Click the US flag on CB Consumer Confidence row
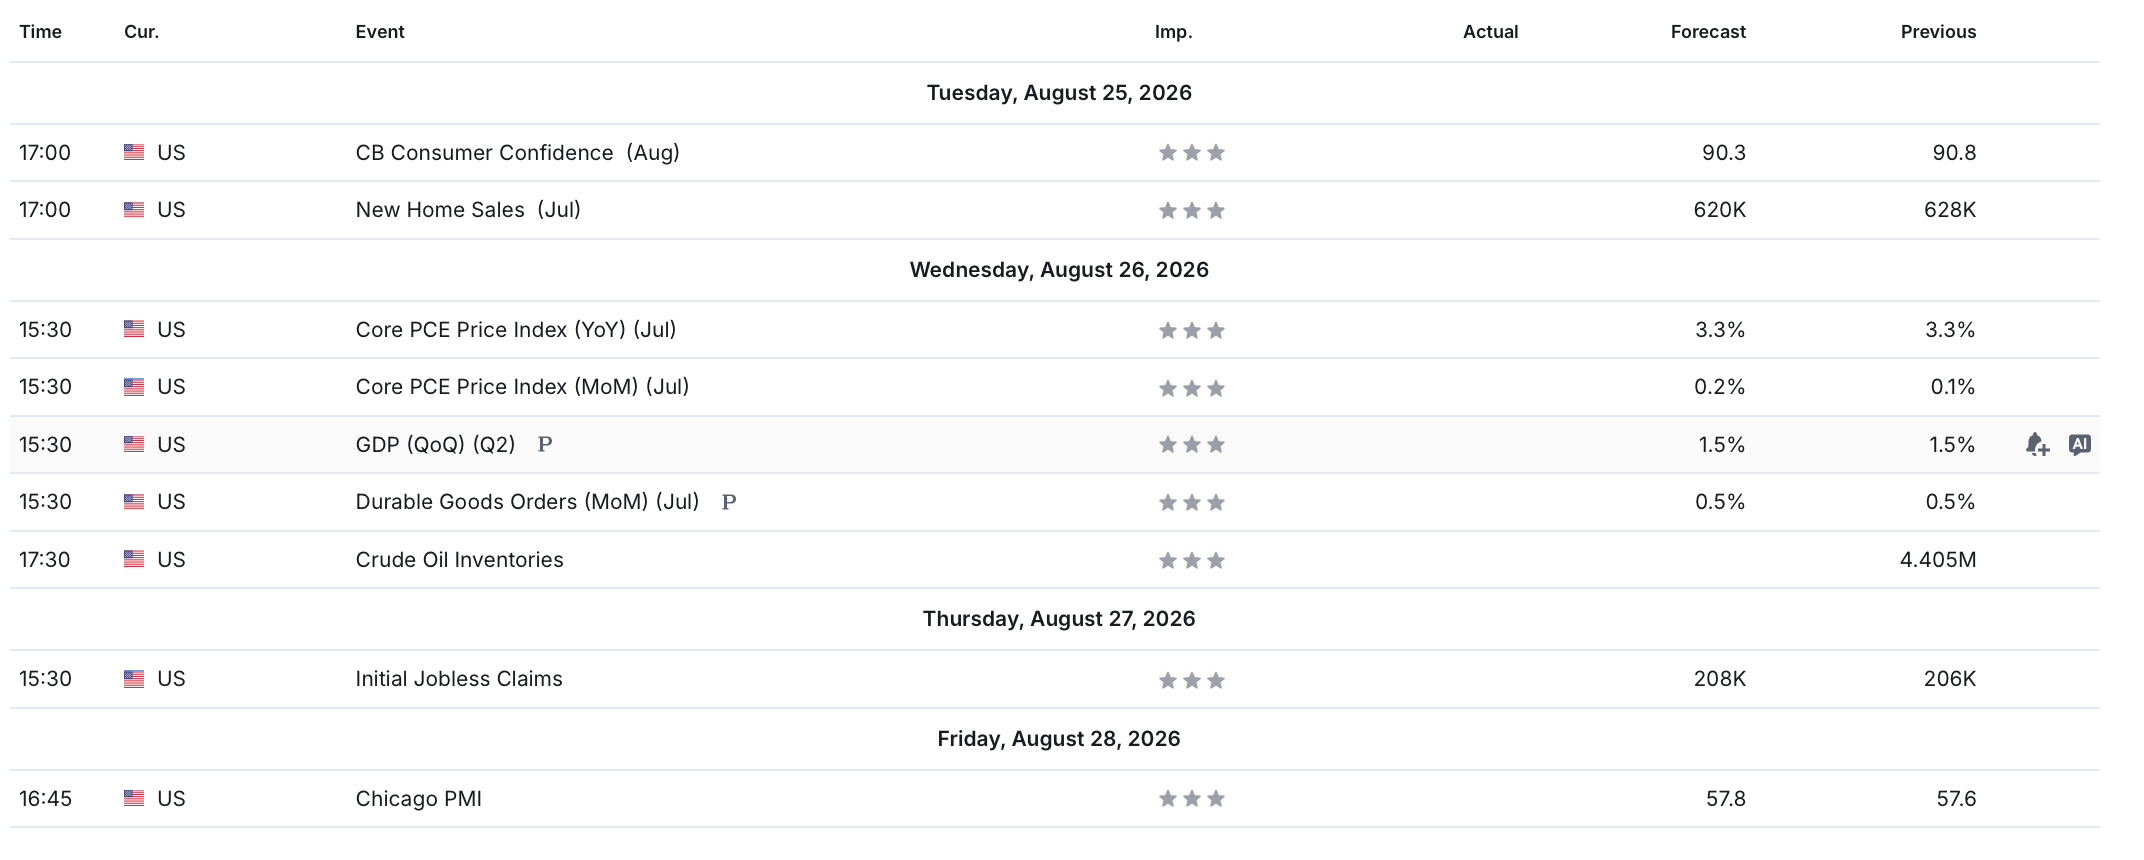The image size is (2144, 860). [134, 152]
